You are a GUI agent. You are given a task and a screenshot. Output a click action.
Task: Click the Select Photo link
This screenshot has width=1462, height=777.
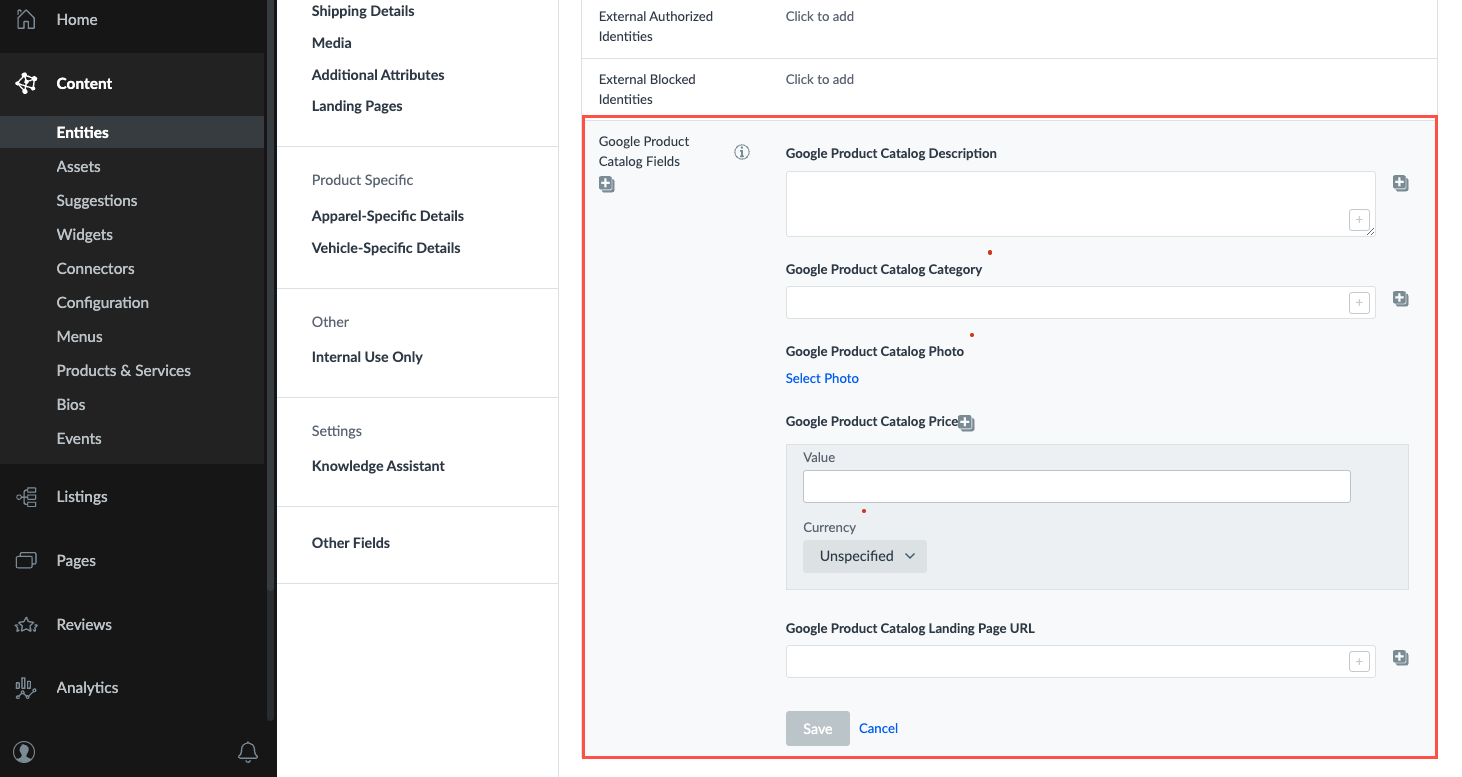[822, 378]
